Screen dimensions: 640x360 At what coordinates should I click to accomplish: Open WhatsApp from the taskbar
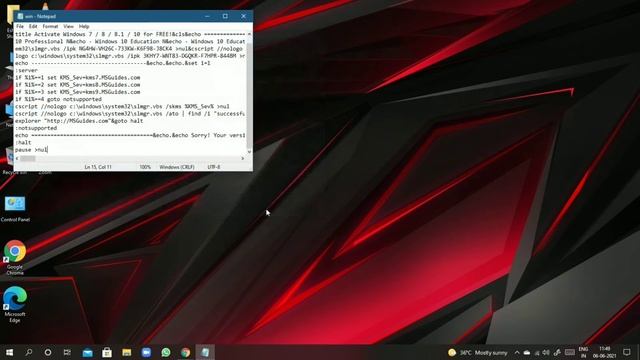click(x=166, y=352)
